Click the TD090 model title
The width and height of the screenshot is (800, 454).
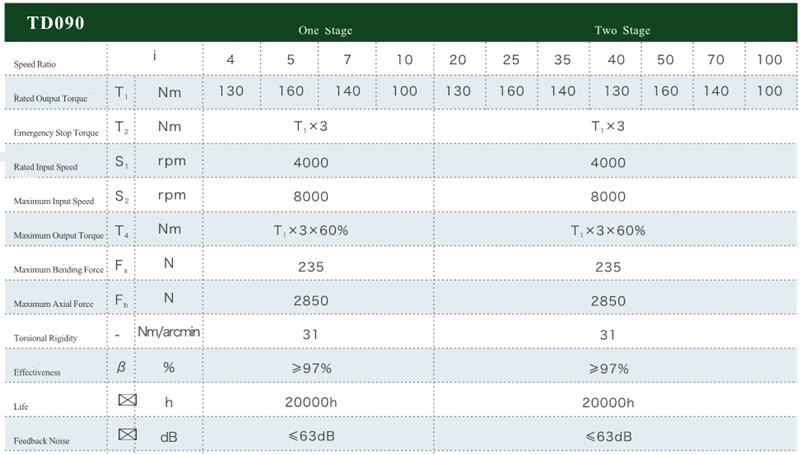tap(51, 22)
